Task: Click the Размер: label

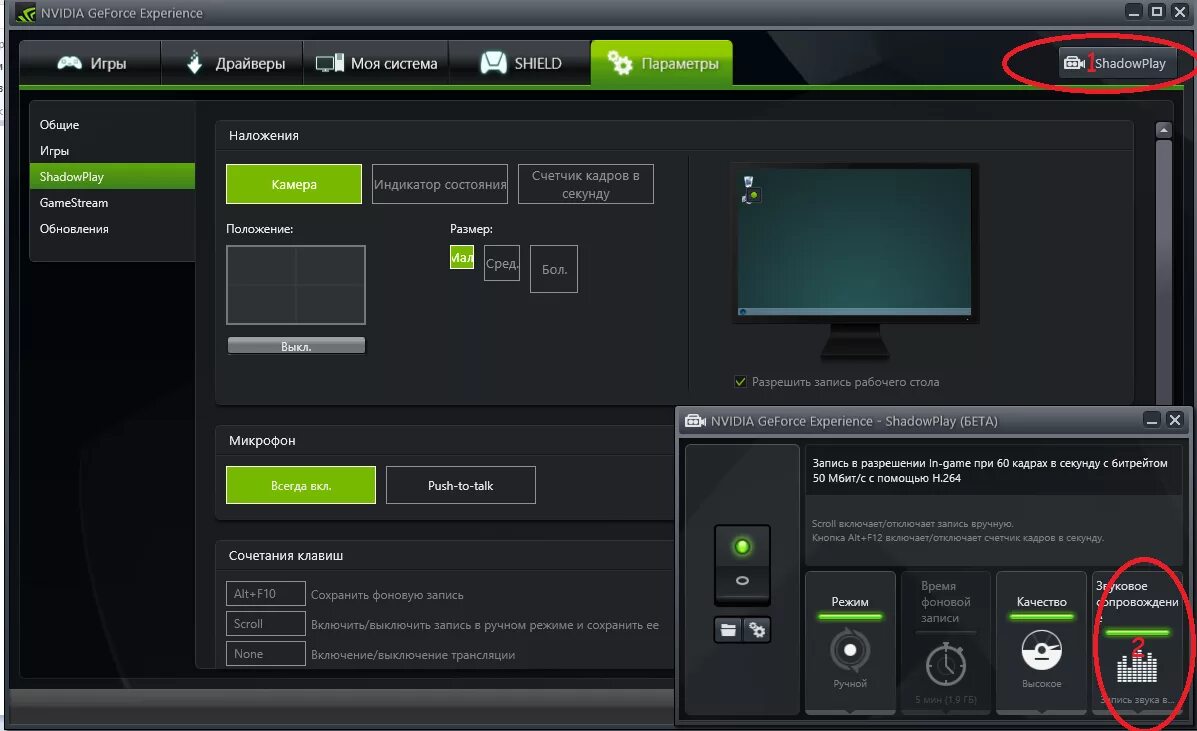Action: [x=471, y=229]
